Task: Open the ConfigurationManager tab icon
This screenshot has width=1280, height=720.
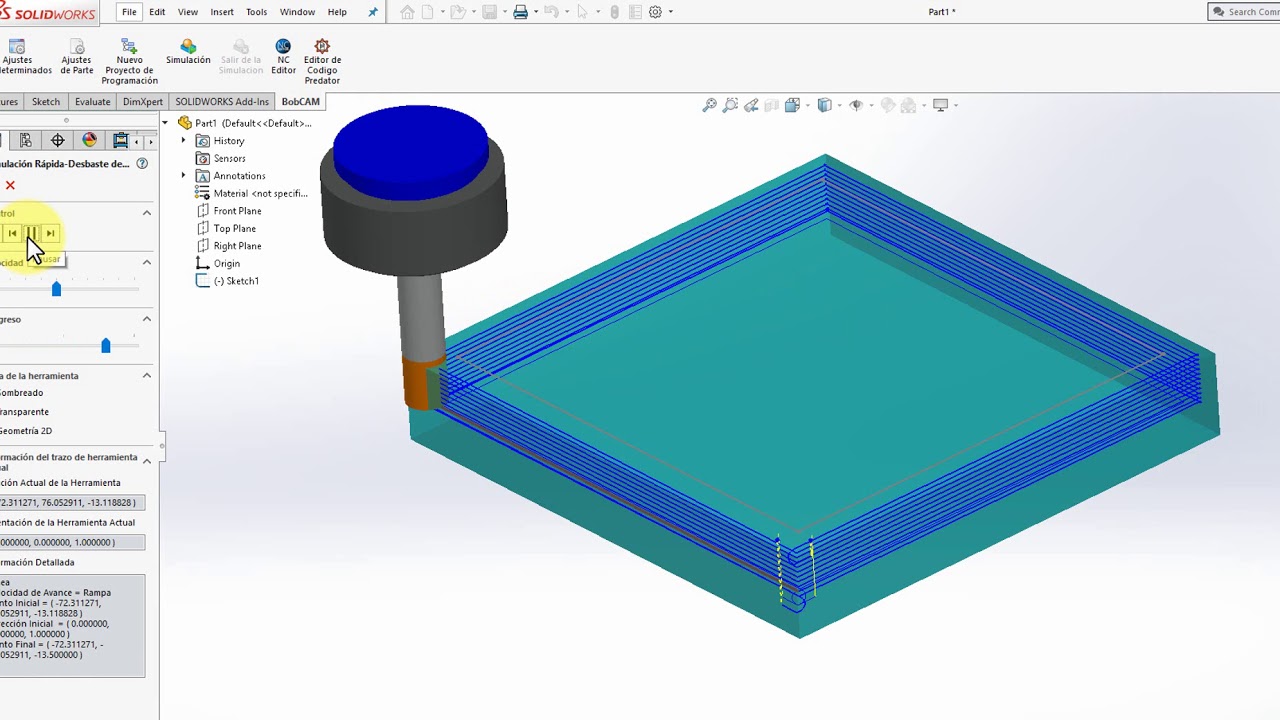Action: click(25, 140)
